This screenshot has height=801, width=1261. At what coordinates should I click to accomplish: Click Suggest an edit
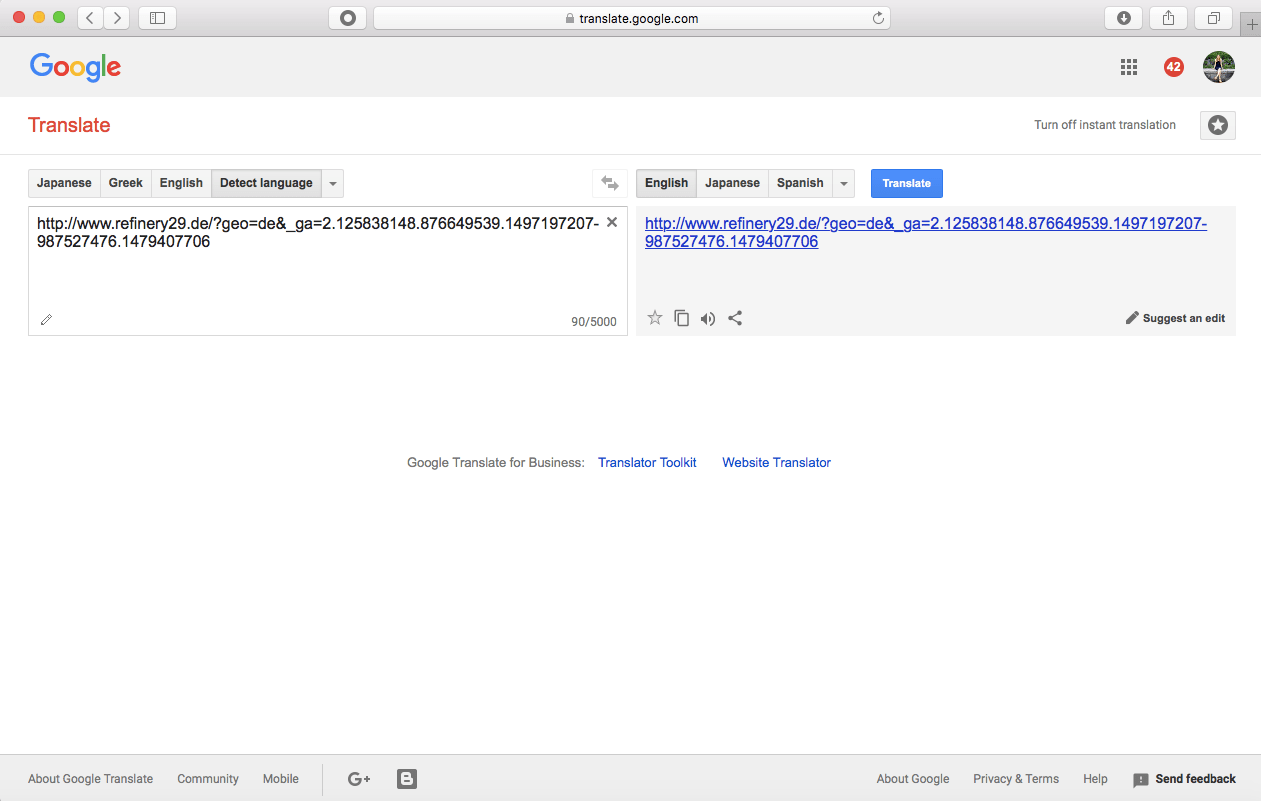click(1175, 318)
